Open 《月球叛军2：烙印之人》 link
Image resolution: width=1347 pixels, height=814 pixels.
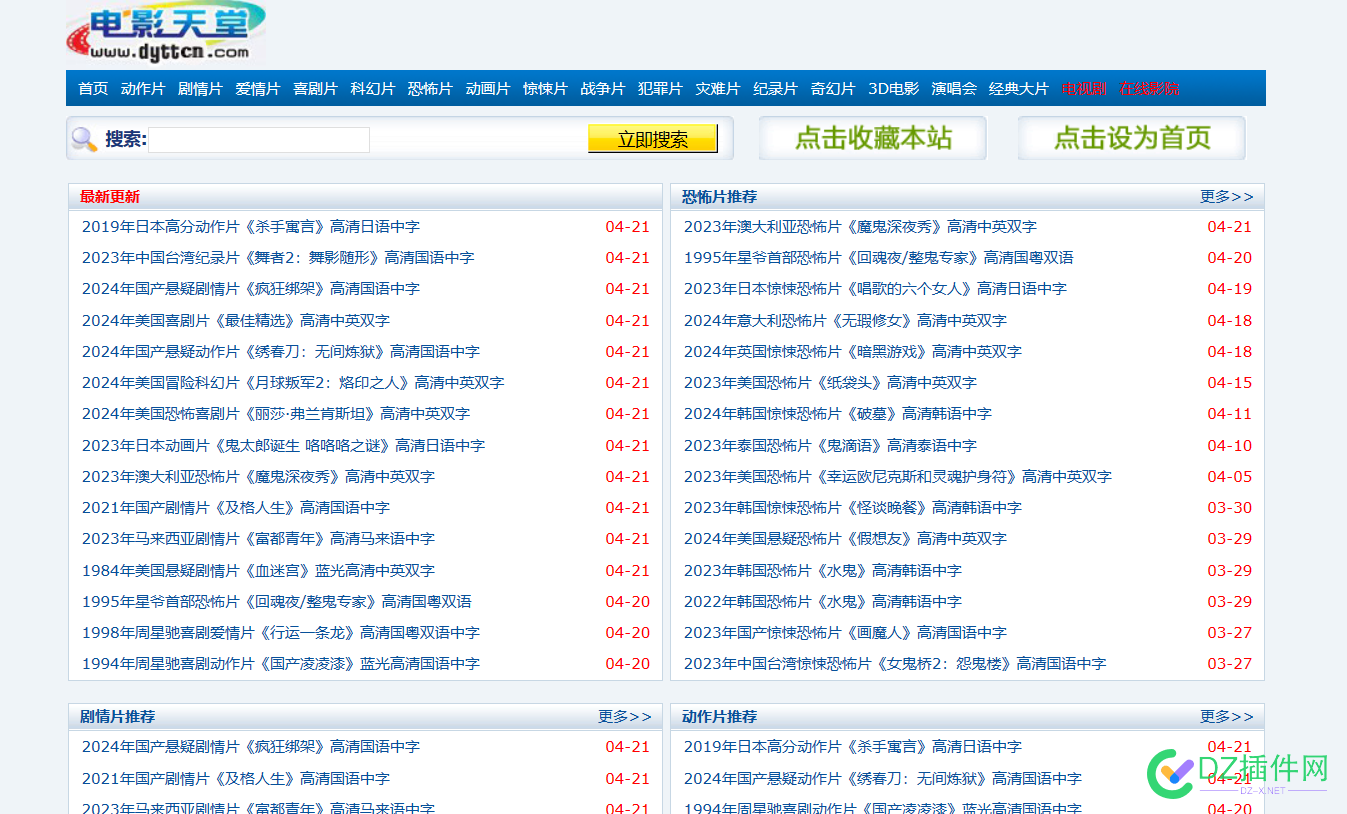click(x=293, y=383)
